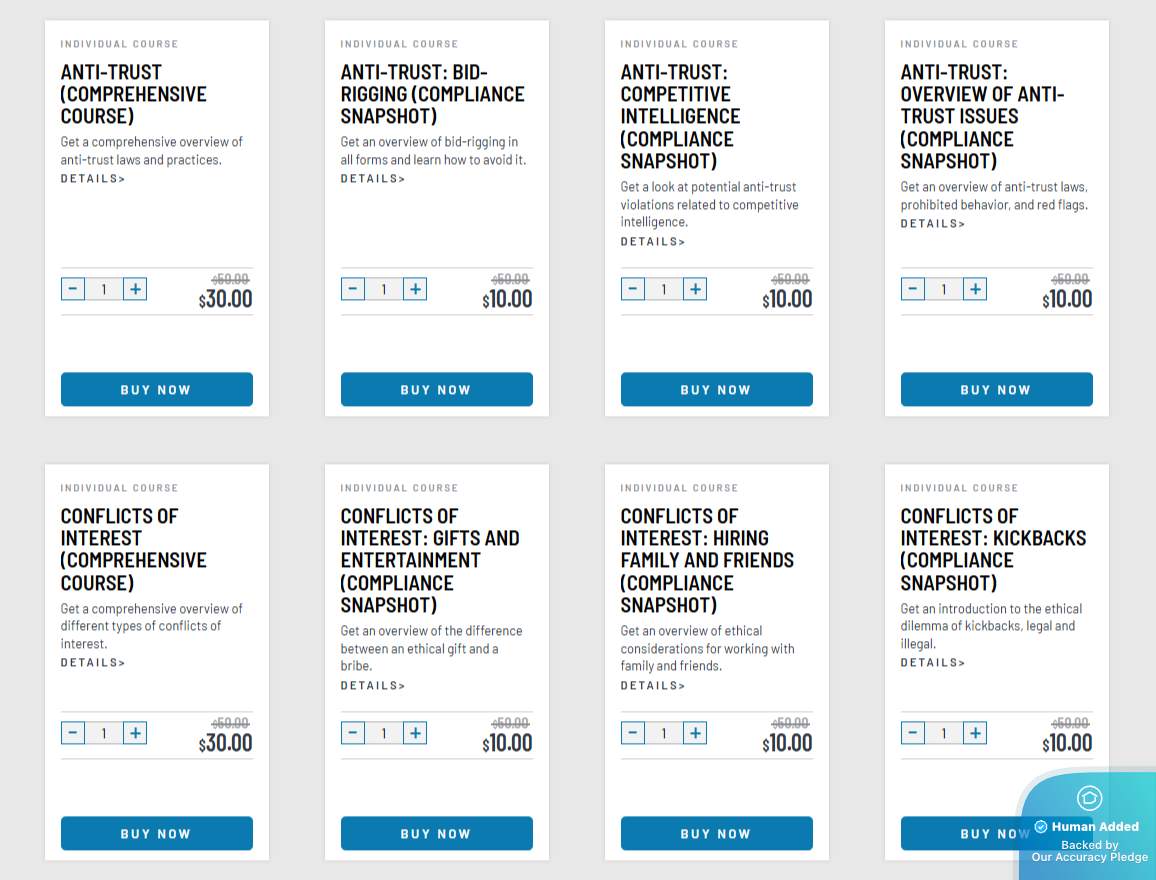Decrease quantity for Anti-Trust Bid-Rigging snapshot
The height and width of the screenshot is (880, 1156).
click(353, 290)
